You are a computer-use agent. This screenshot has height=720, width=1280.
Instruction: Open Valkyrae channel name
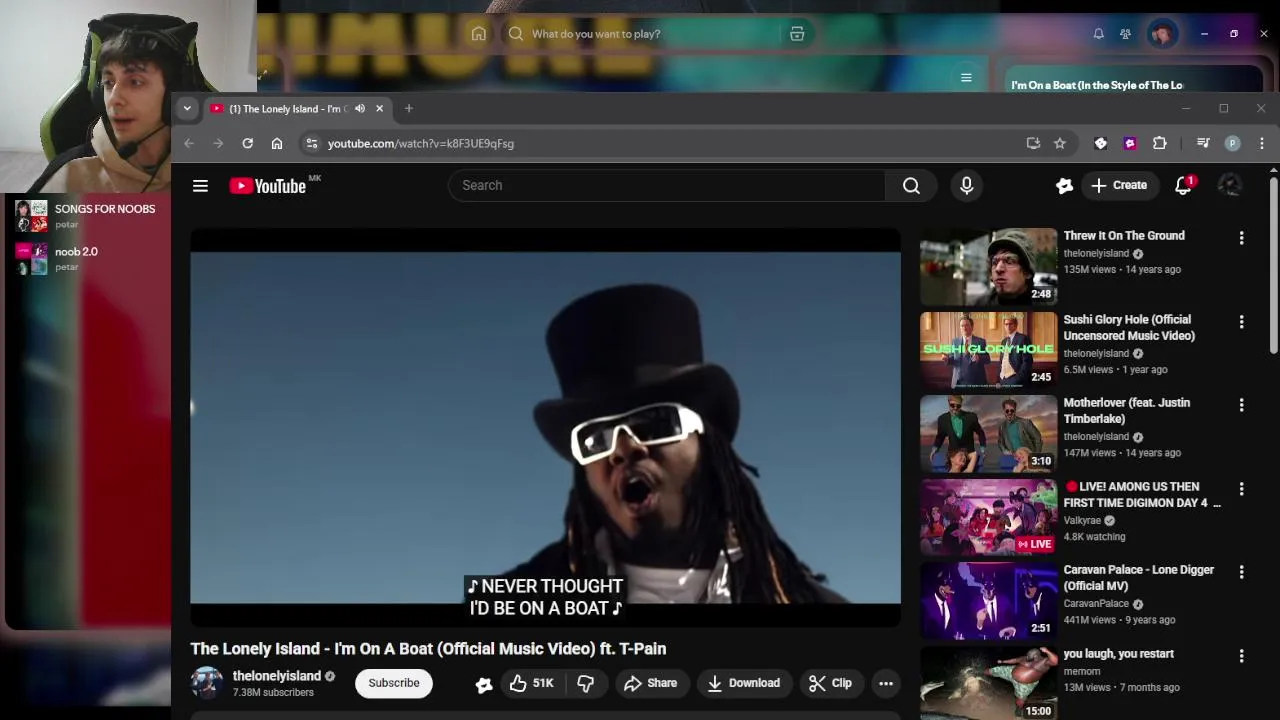pos(1082,520)
